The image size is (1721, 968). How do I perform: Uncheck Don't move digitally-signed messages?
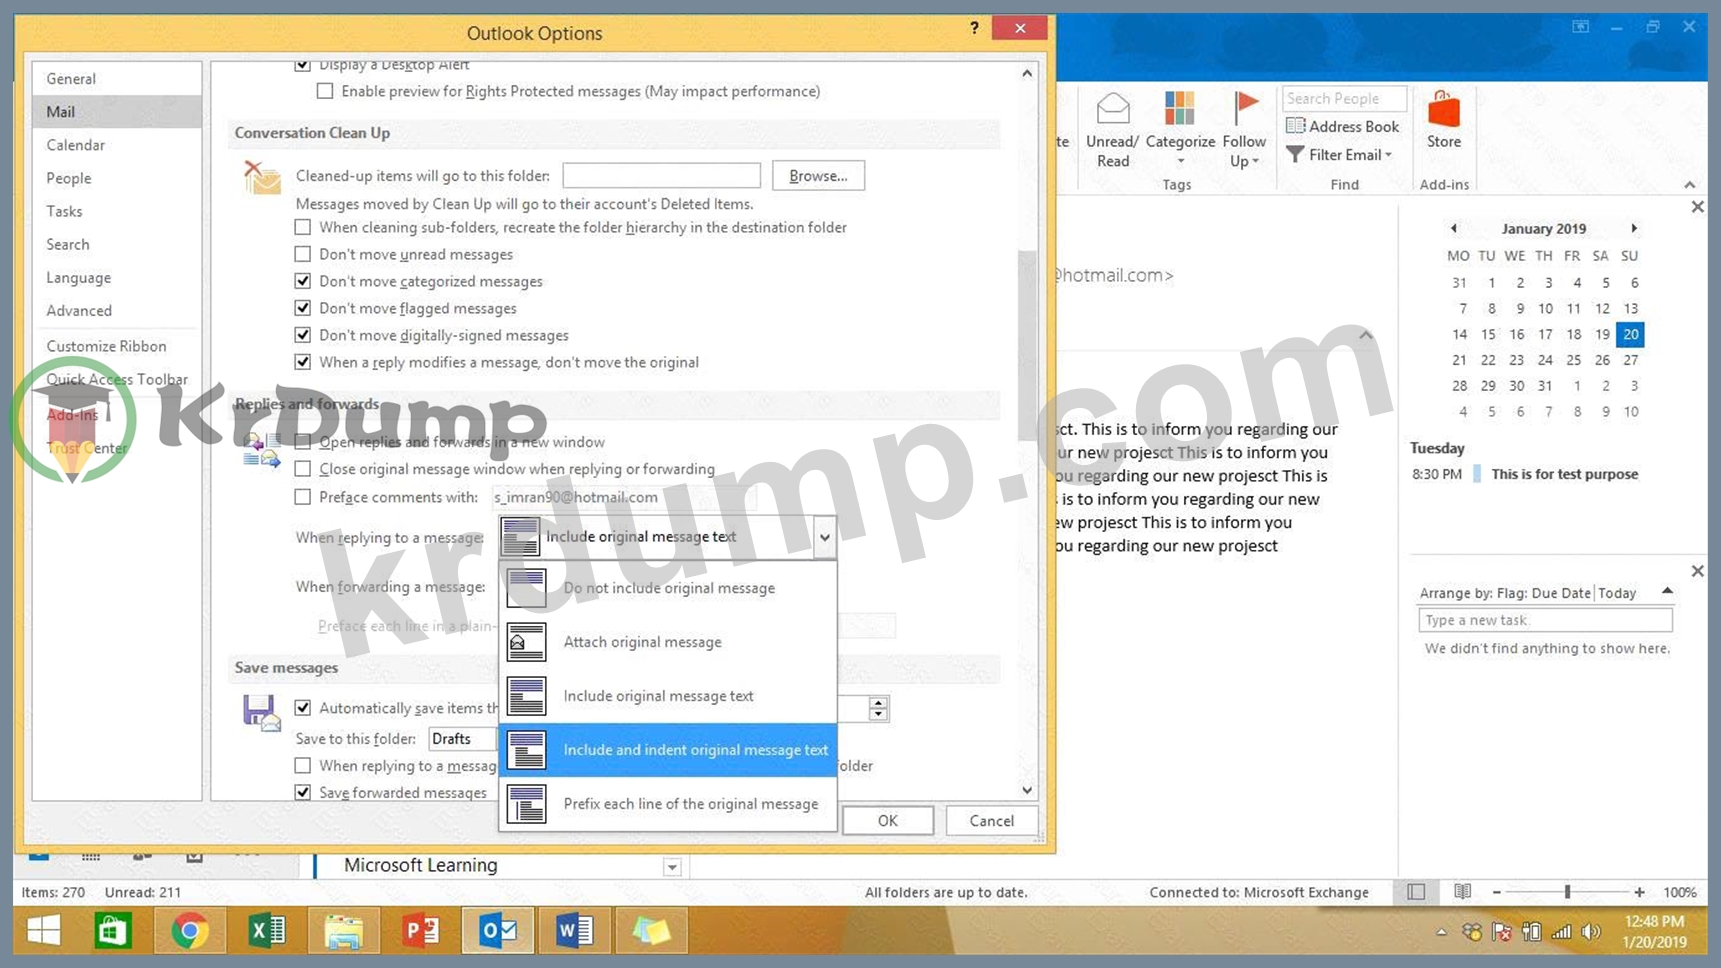pos(303,335)
